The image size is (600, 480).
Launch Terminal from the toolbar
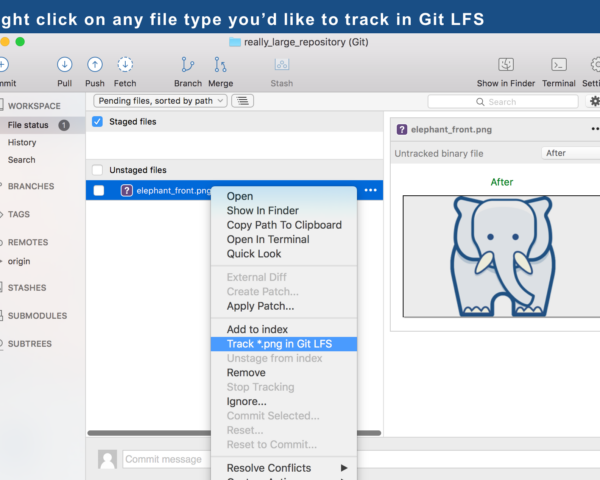coord(559,65)
